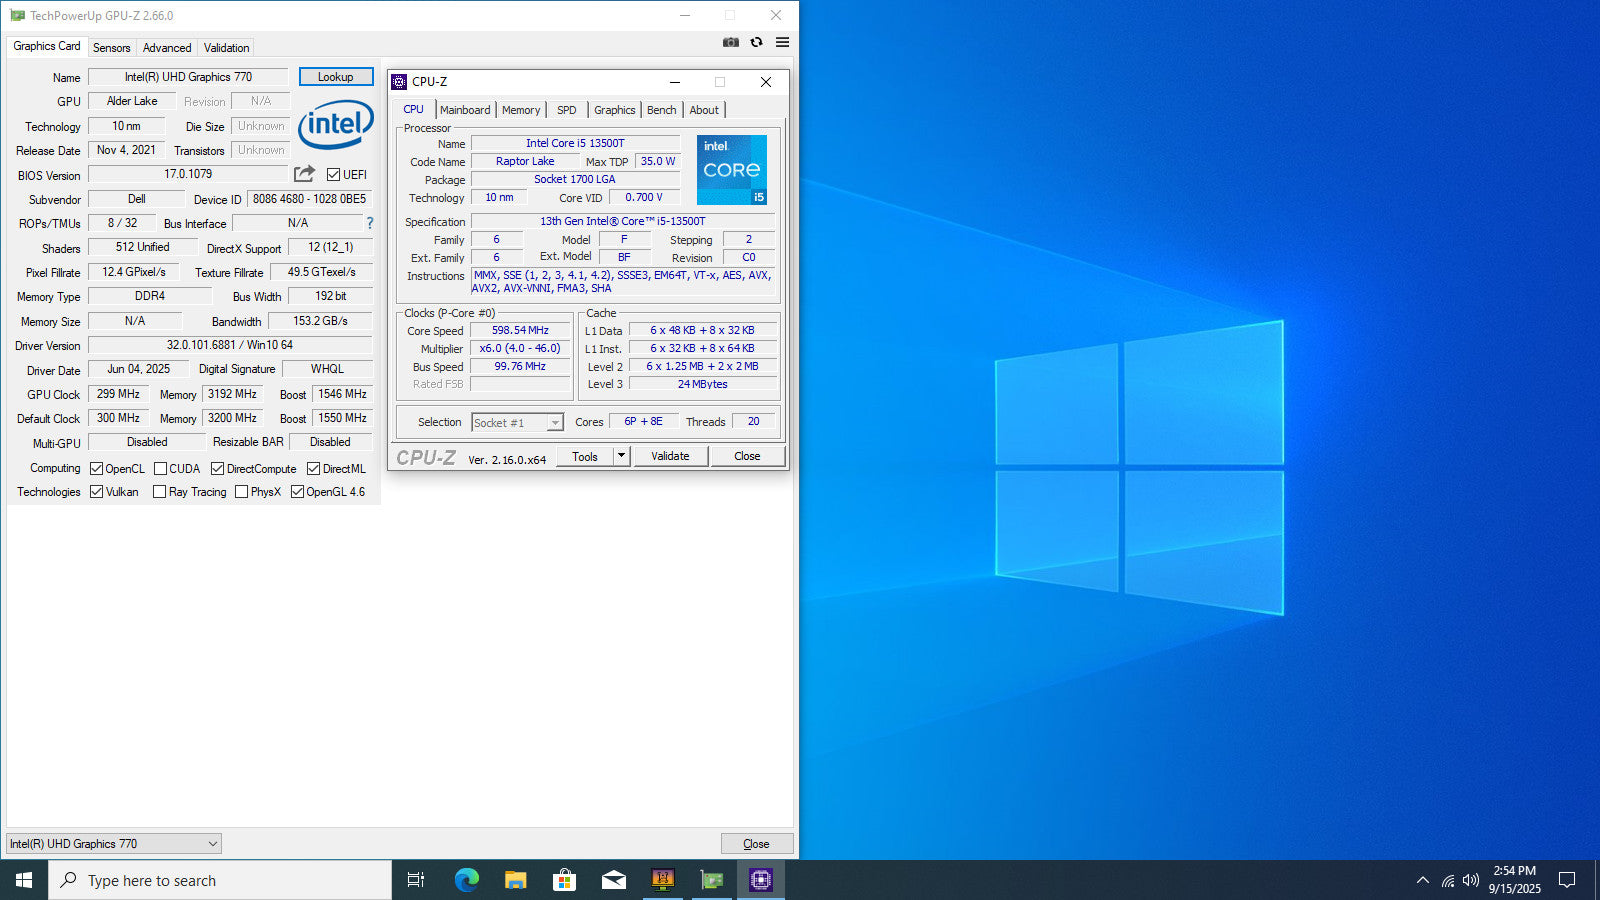Screen dimensions: 1600x900
Task: Open the SPD tab in CPU-Z
Action: point(566,110)
